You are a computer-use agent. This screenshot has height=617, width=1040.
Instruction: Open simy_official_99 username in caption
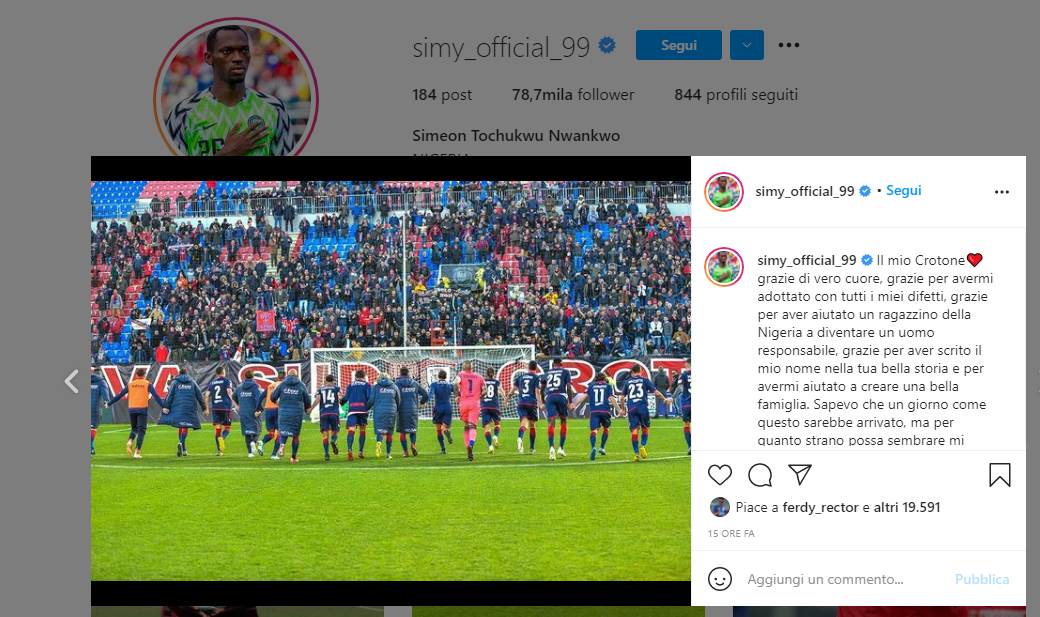pyautogui.click(x=807, y=260)
